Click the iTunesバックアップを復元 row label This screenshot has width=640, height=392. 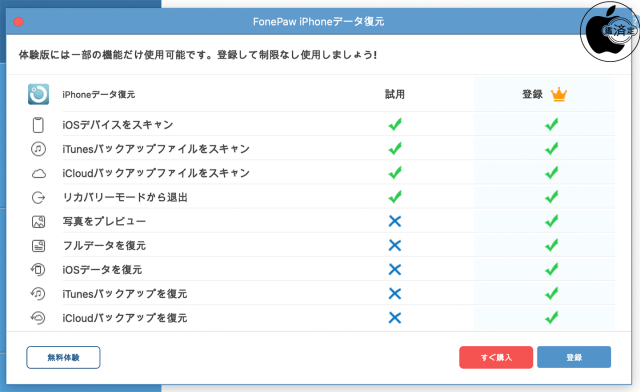click(124, 294)
